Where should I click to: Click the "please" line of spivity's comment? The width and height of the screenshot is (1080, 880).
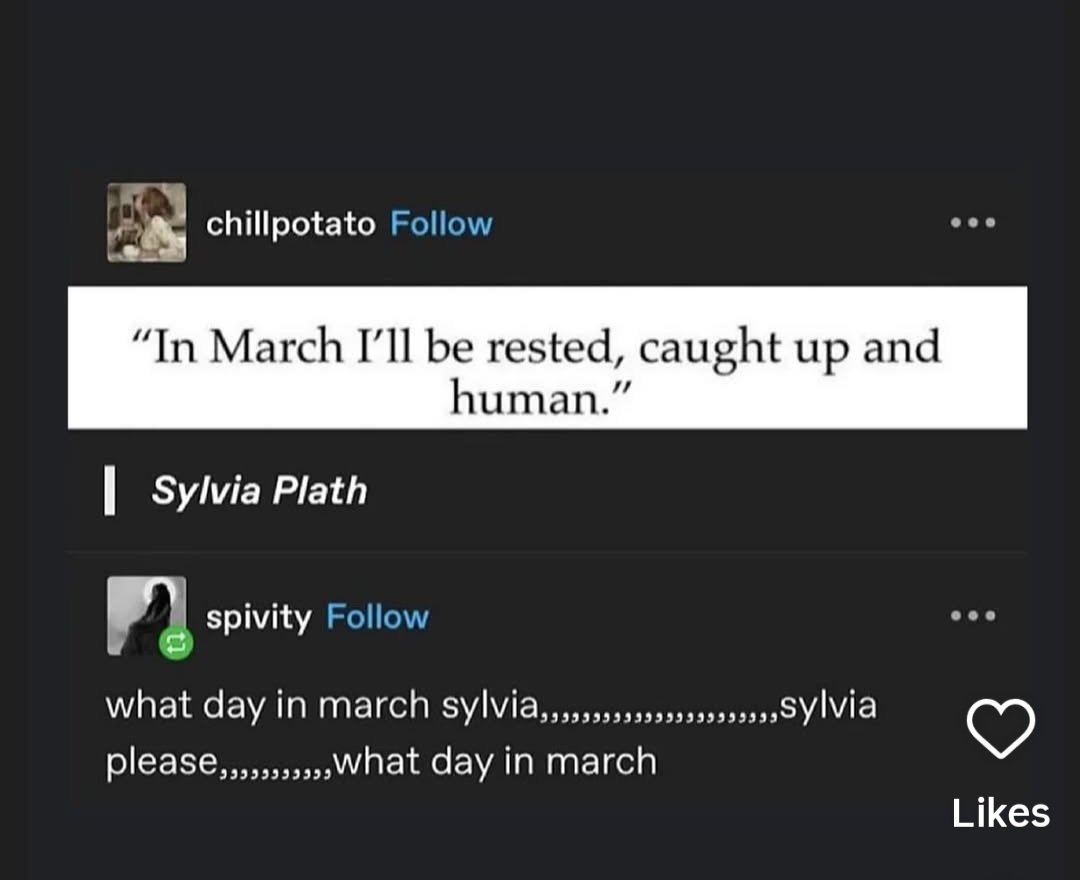click(160, 762)
